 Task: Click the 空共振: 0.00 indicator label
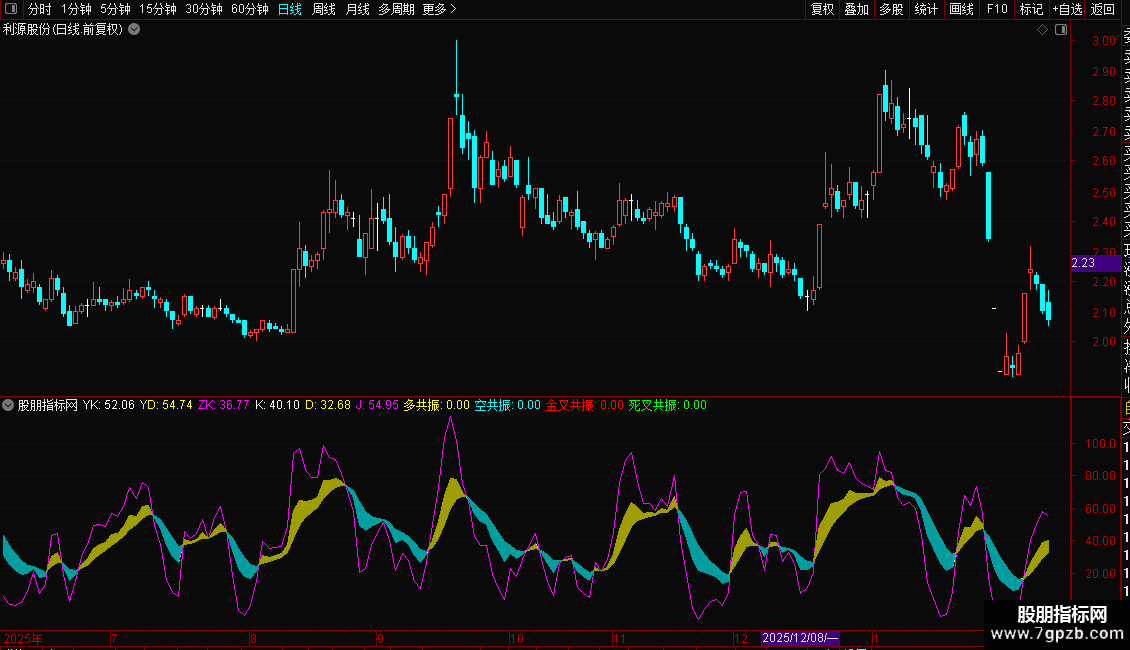tap(507, 405)
